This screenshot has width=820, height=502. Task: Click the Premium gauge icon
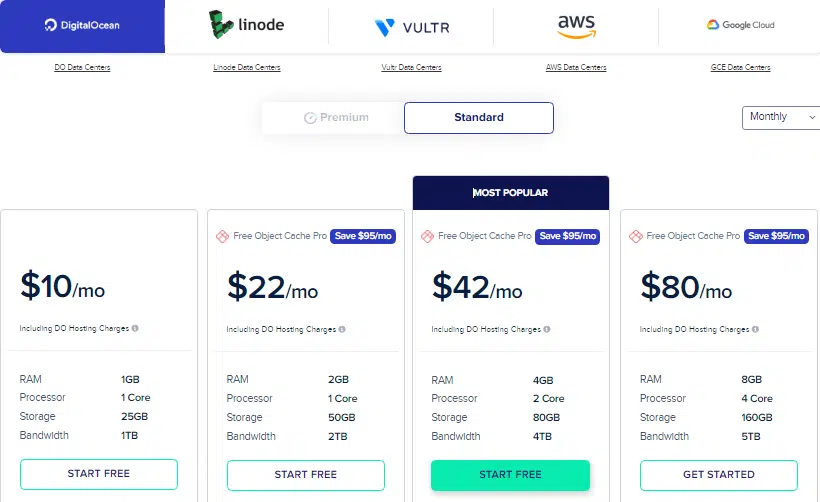pyautogui.click(x=310, y=118)
